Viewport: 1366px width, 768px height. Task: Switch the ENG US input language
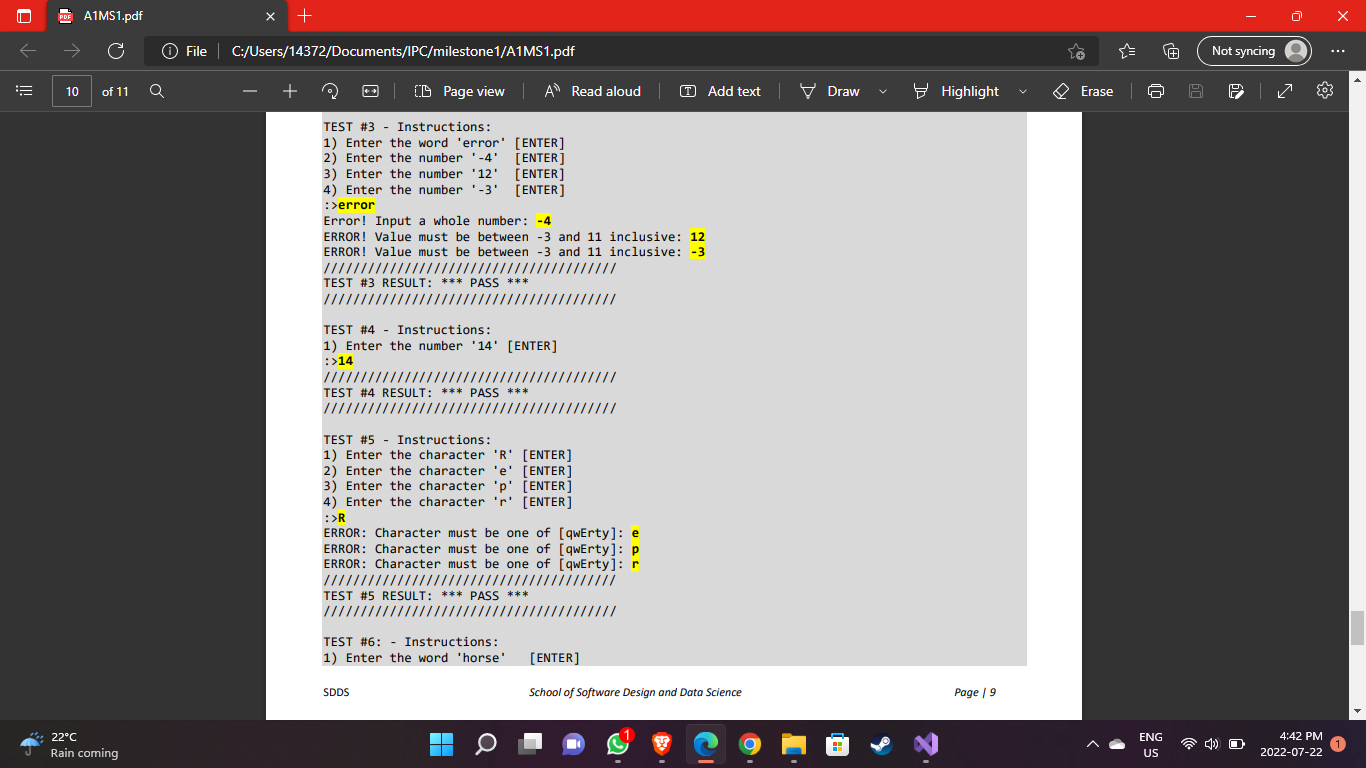[1151, 744]
